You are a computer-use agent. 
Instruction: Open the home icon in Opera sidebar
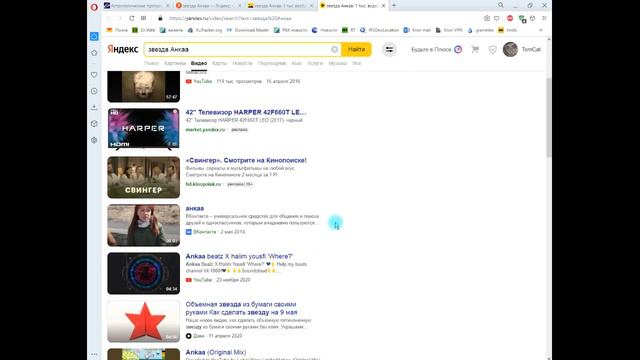(x=94, y=53)
